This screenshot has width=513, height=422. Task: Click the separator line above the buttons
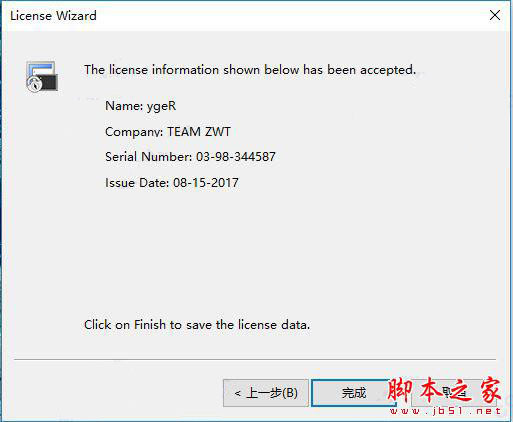255,360
